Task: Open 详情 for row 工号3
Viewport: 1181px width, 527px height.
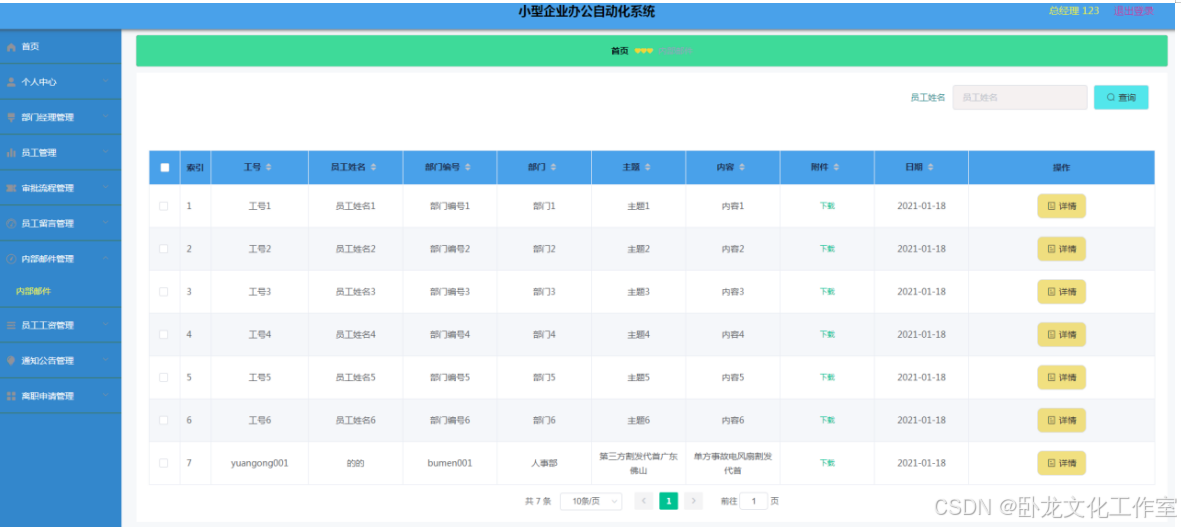Action: 1061,291
